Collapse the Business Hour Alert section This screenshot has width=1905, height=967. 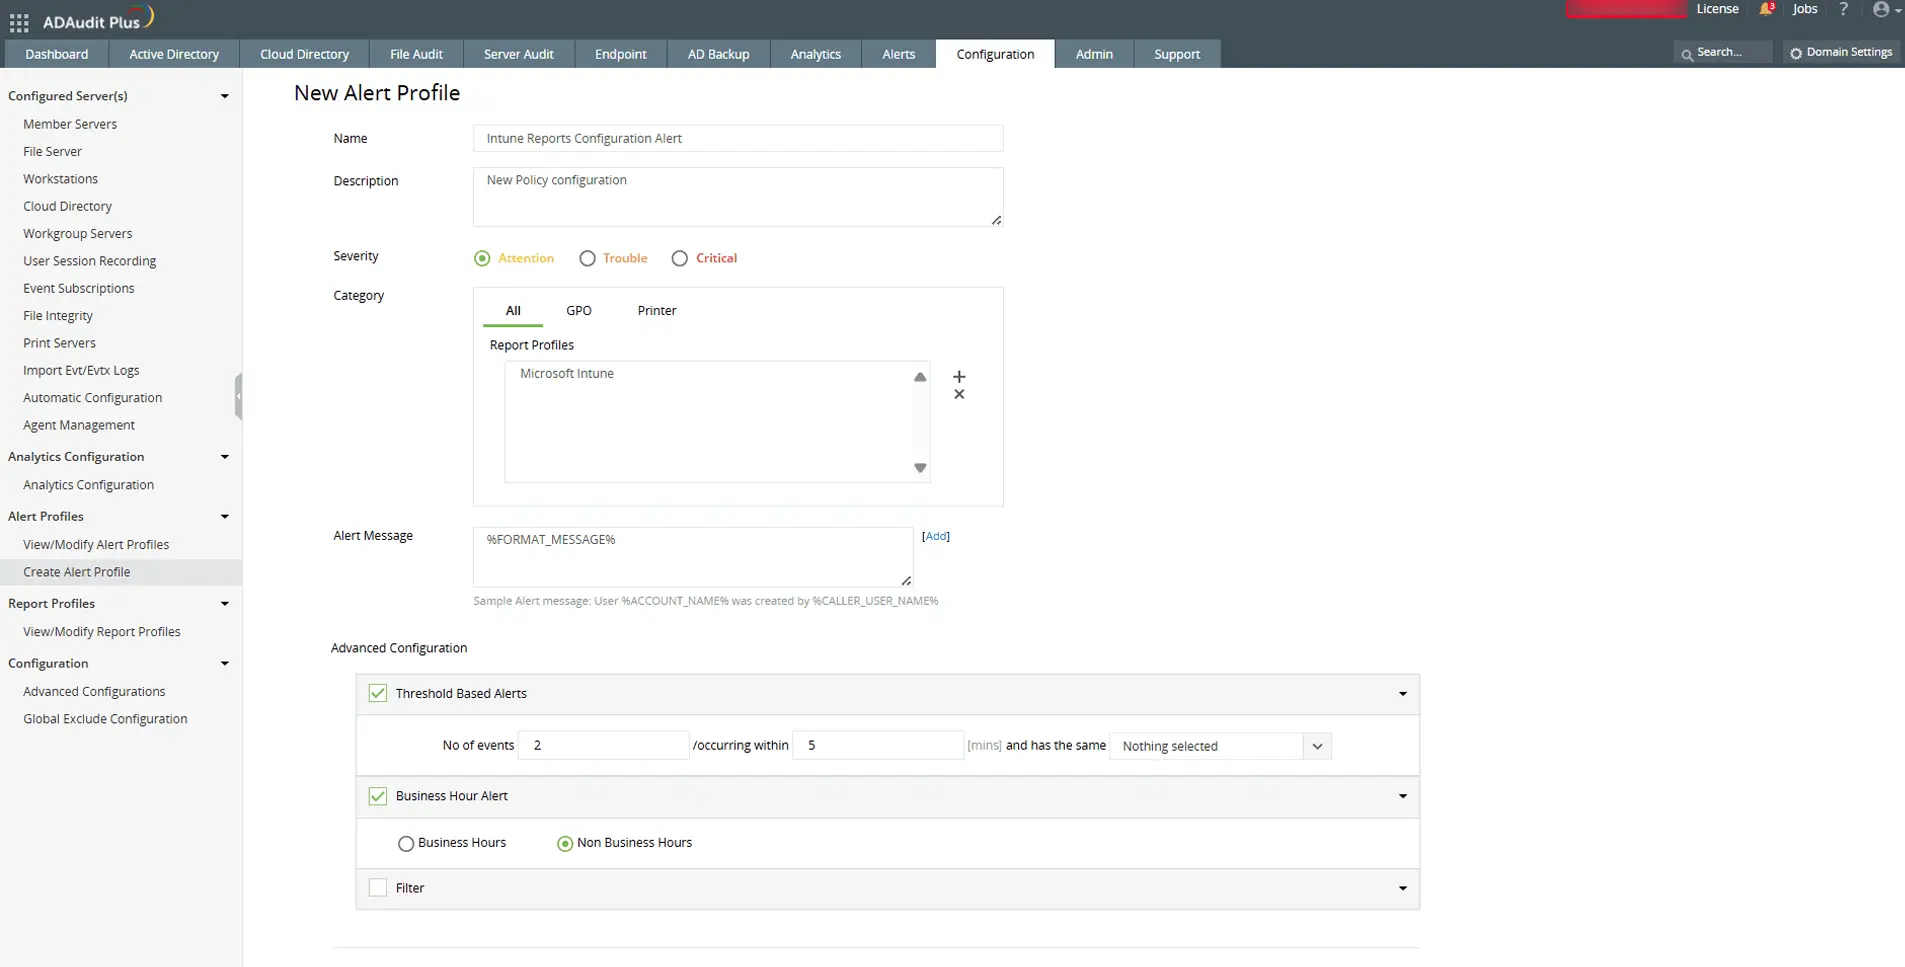(1402, 796)
